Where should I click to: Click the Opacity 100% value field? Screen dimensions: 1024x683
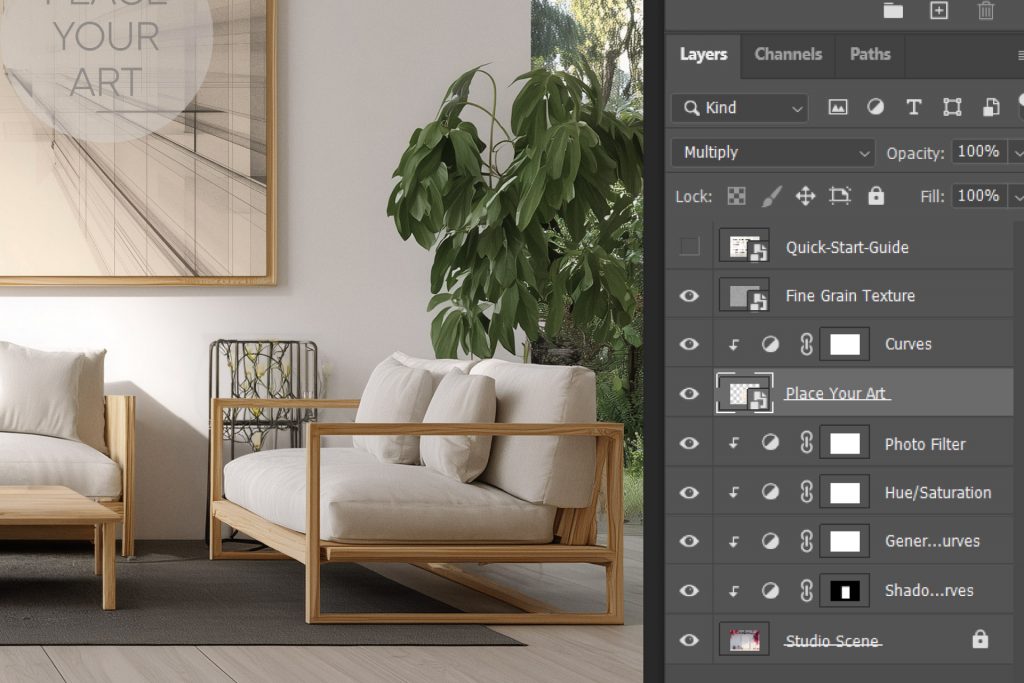tap(979, 152)
